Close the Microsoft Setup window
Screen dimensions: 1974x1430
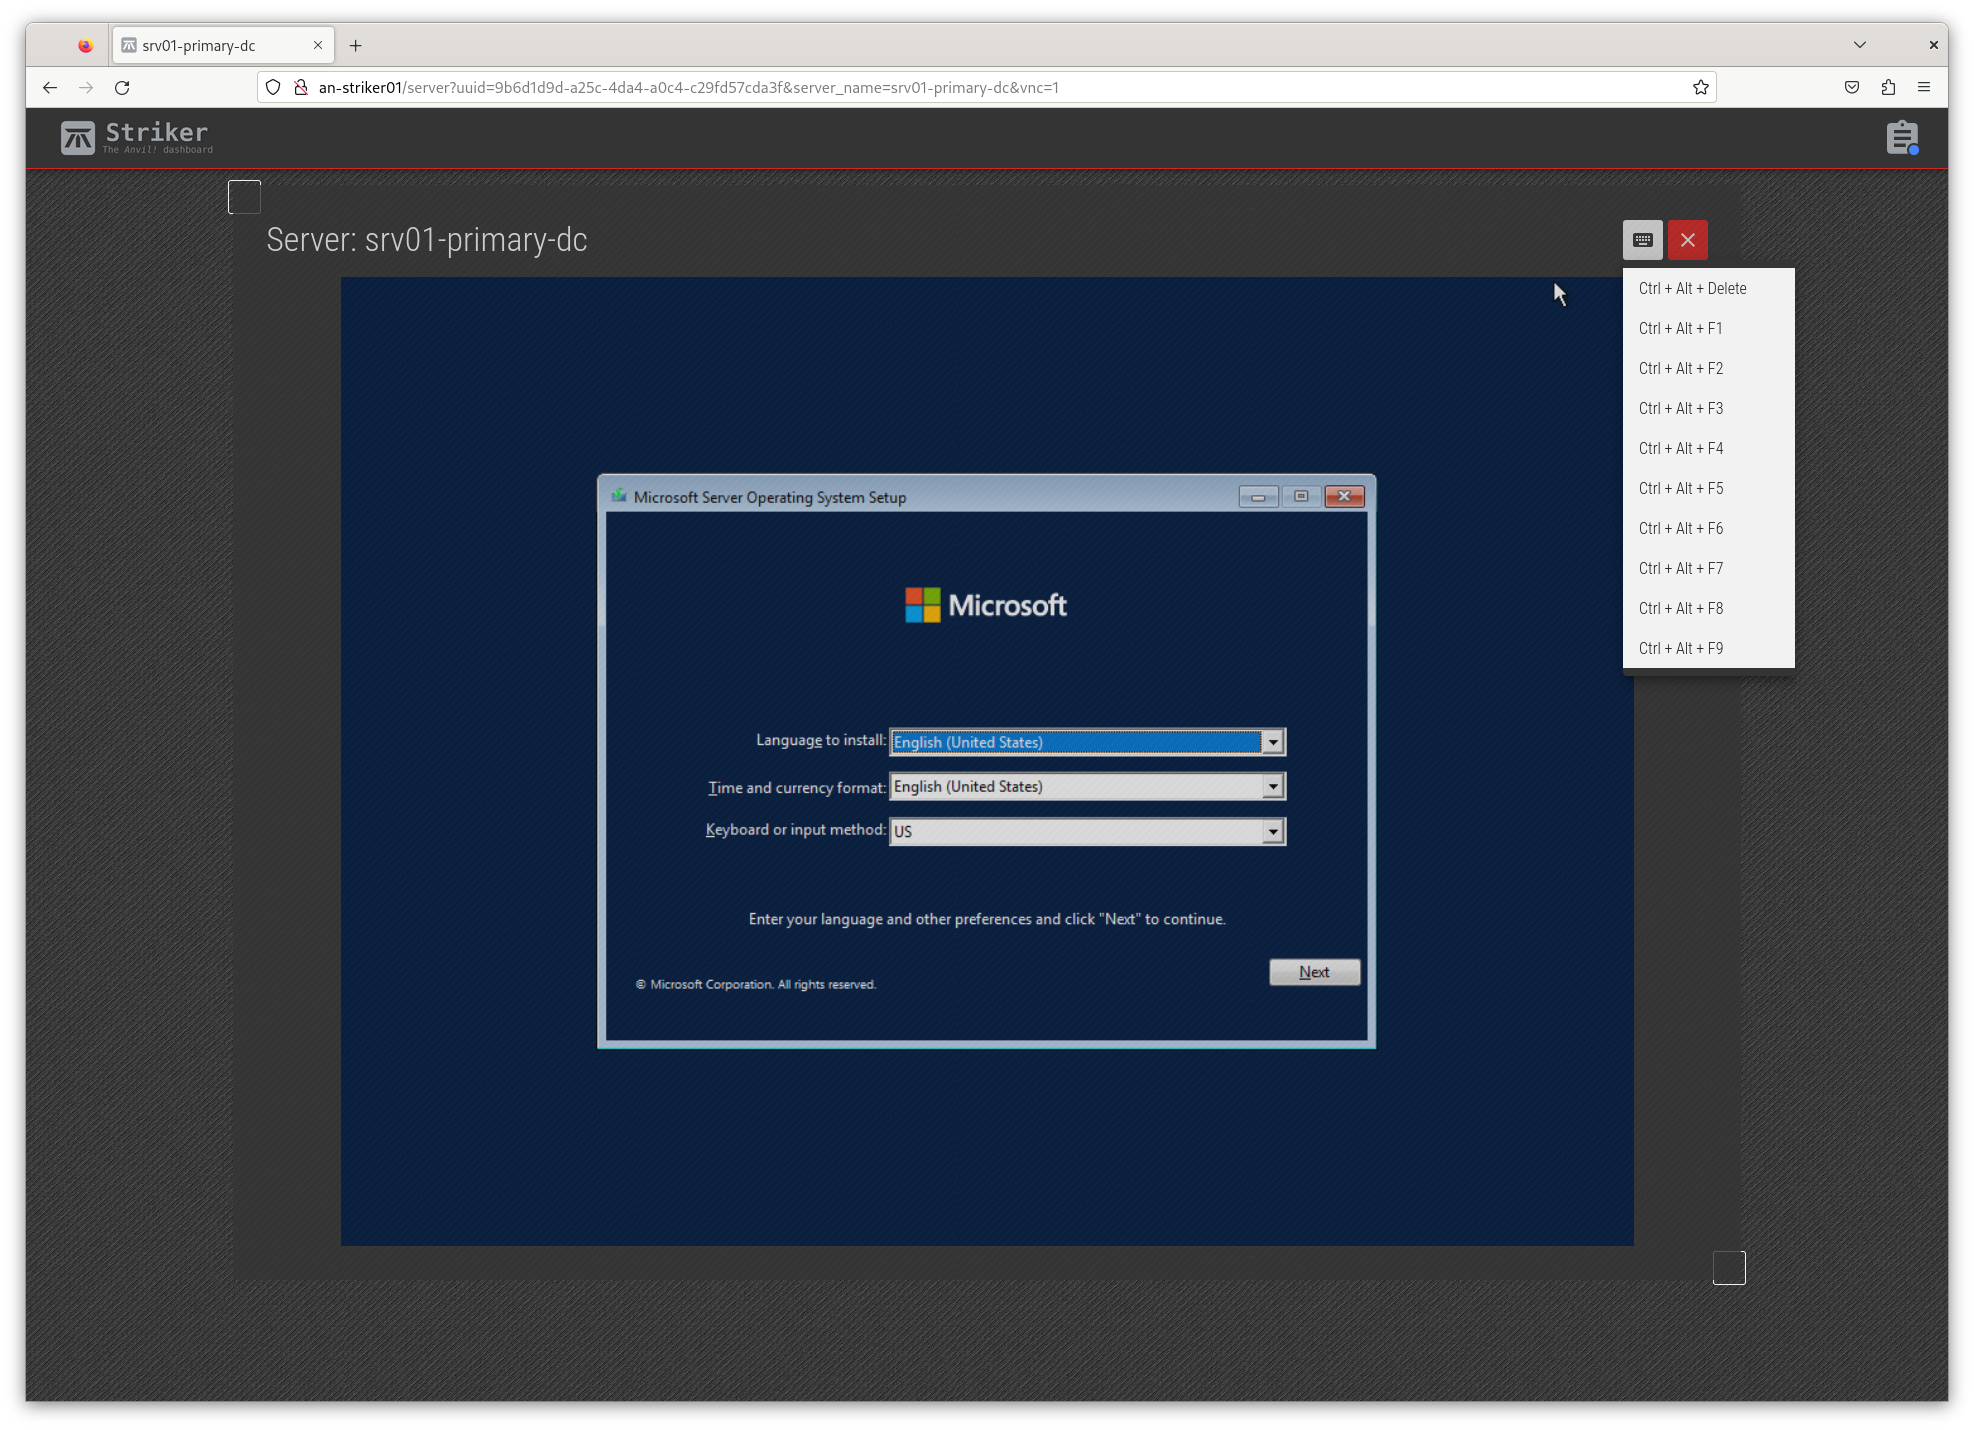click(x=1344, y=496)
